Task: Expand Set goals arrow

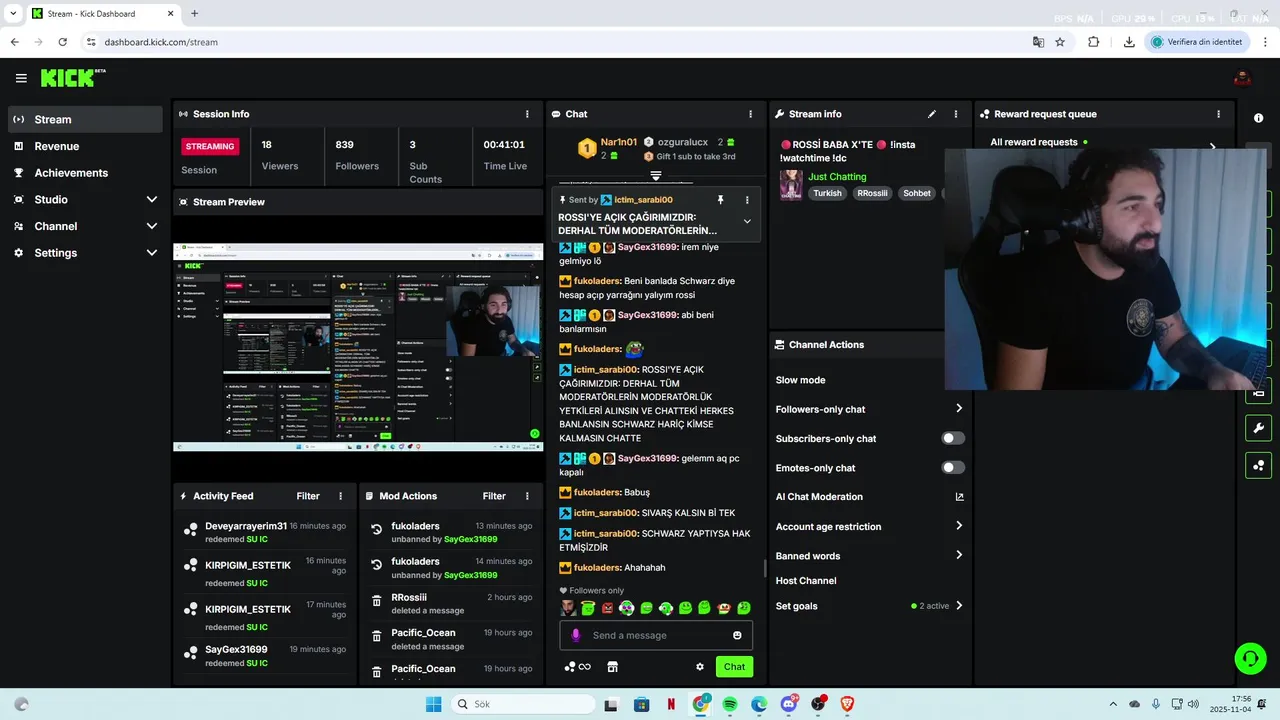Action: 959,606
